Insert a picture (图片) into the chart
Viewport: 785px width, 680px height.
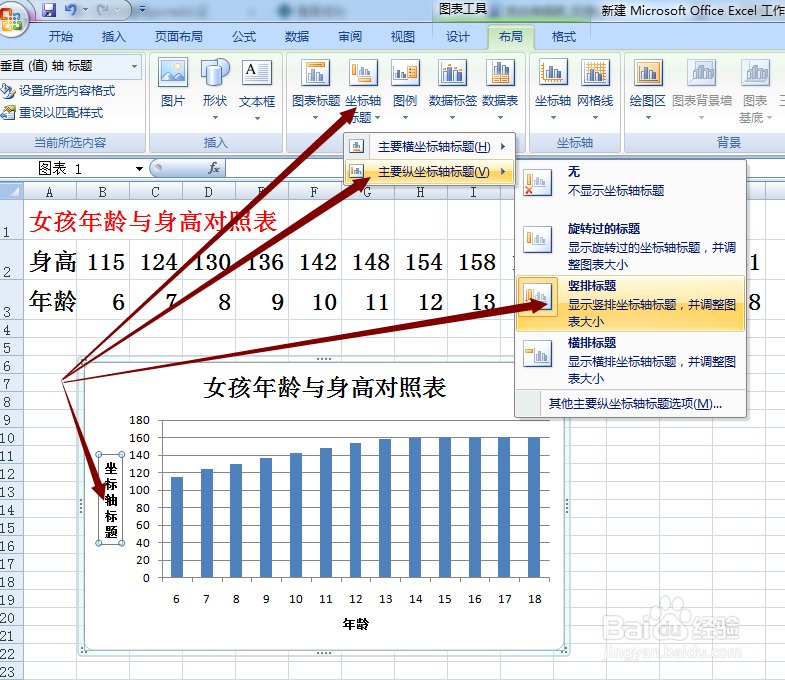173,83
